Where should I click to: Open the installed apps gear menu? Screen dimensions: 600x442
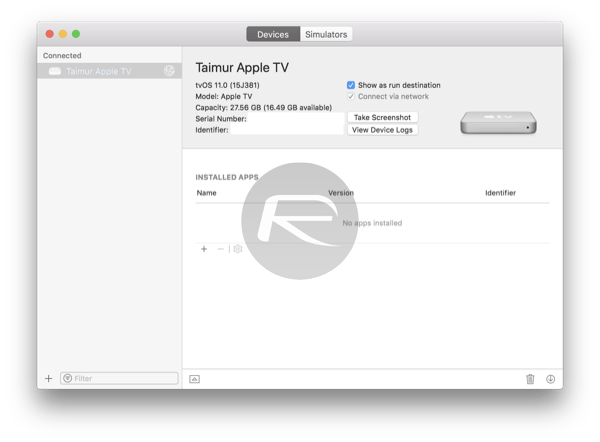pyautogui.click(x=238, y=249)
